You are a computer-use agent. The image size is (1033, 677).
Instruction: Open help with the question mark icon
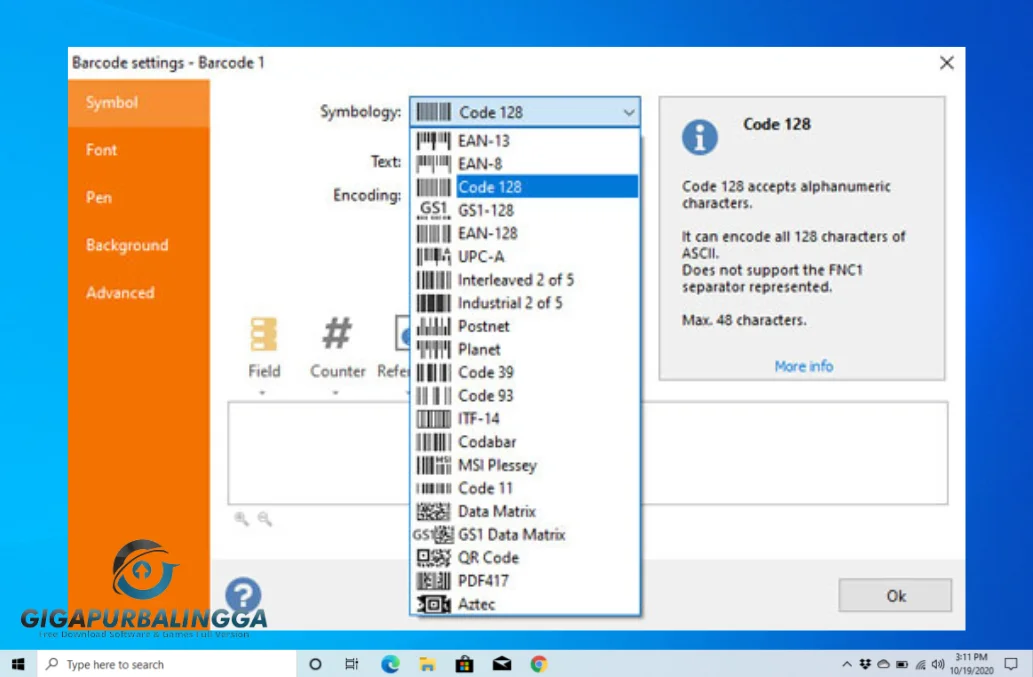(x=243, y=595)
